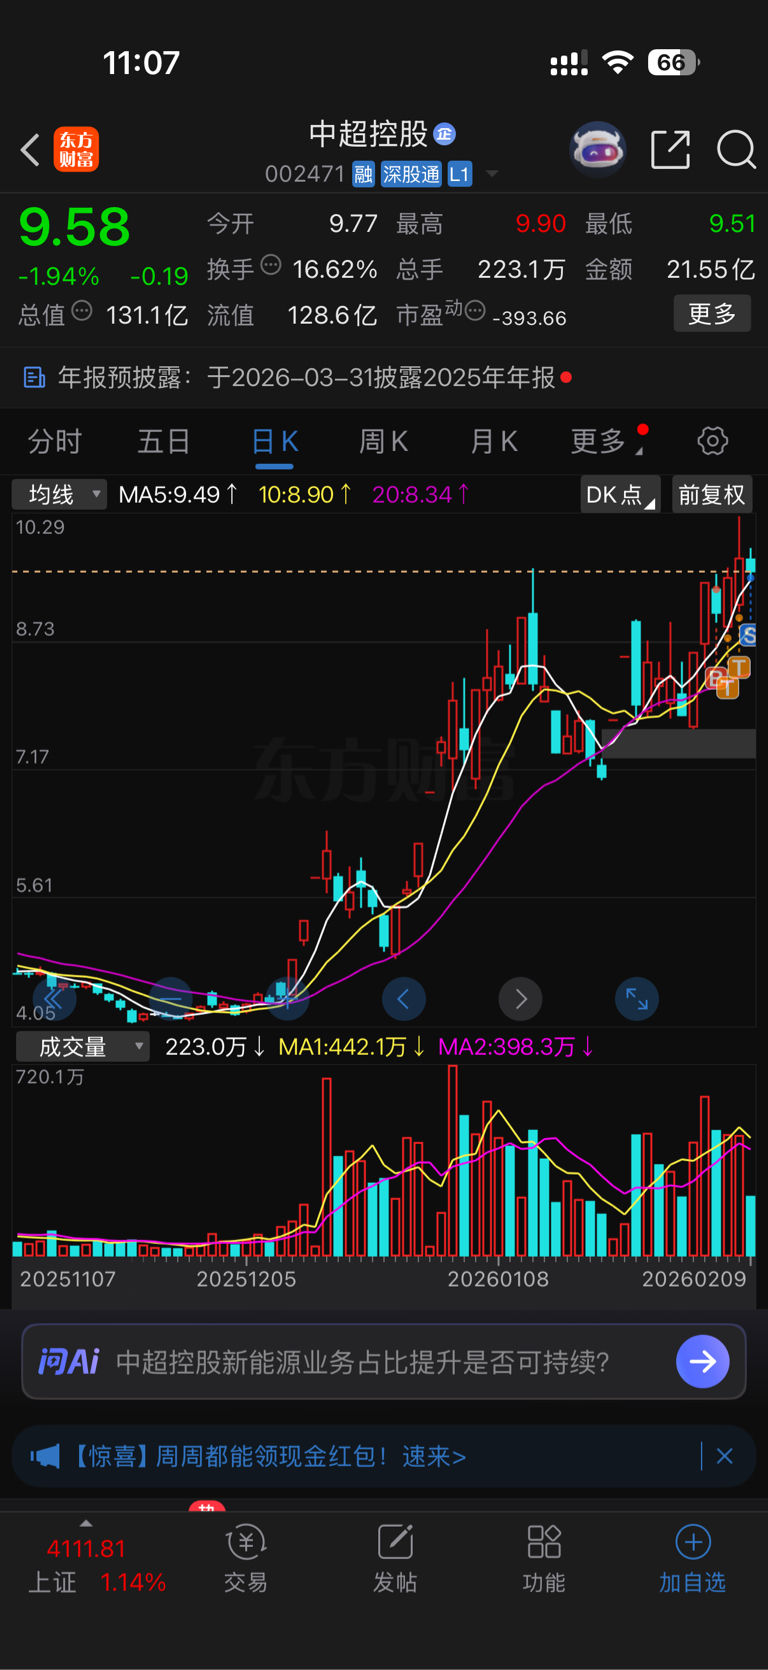This screenshot has height=1670, width=768.
Task: Open the DK点 dropdown
Action: 620,494
